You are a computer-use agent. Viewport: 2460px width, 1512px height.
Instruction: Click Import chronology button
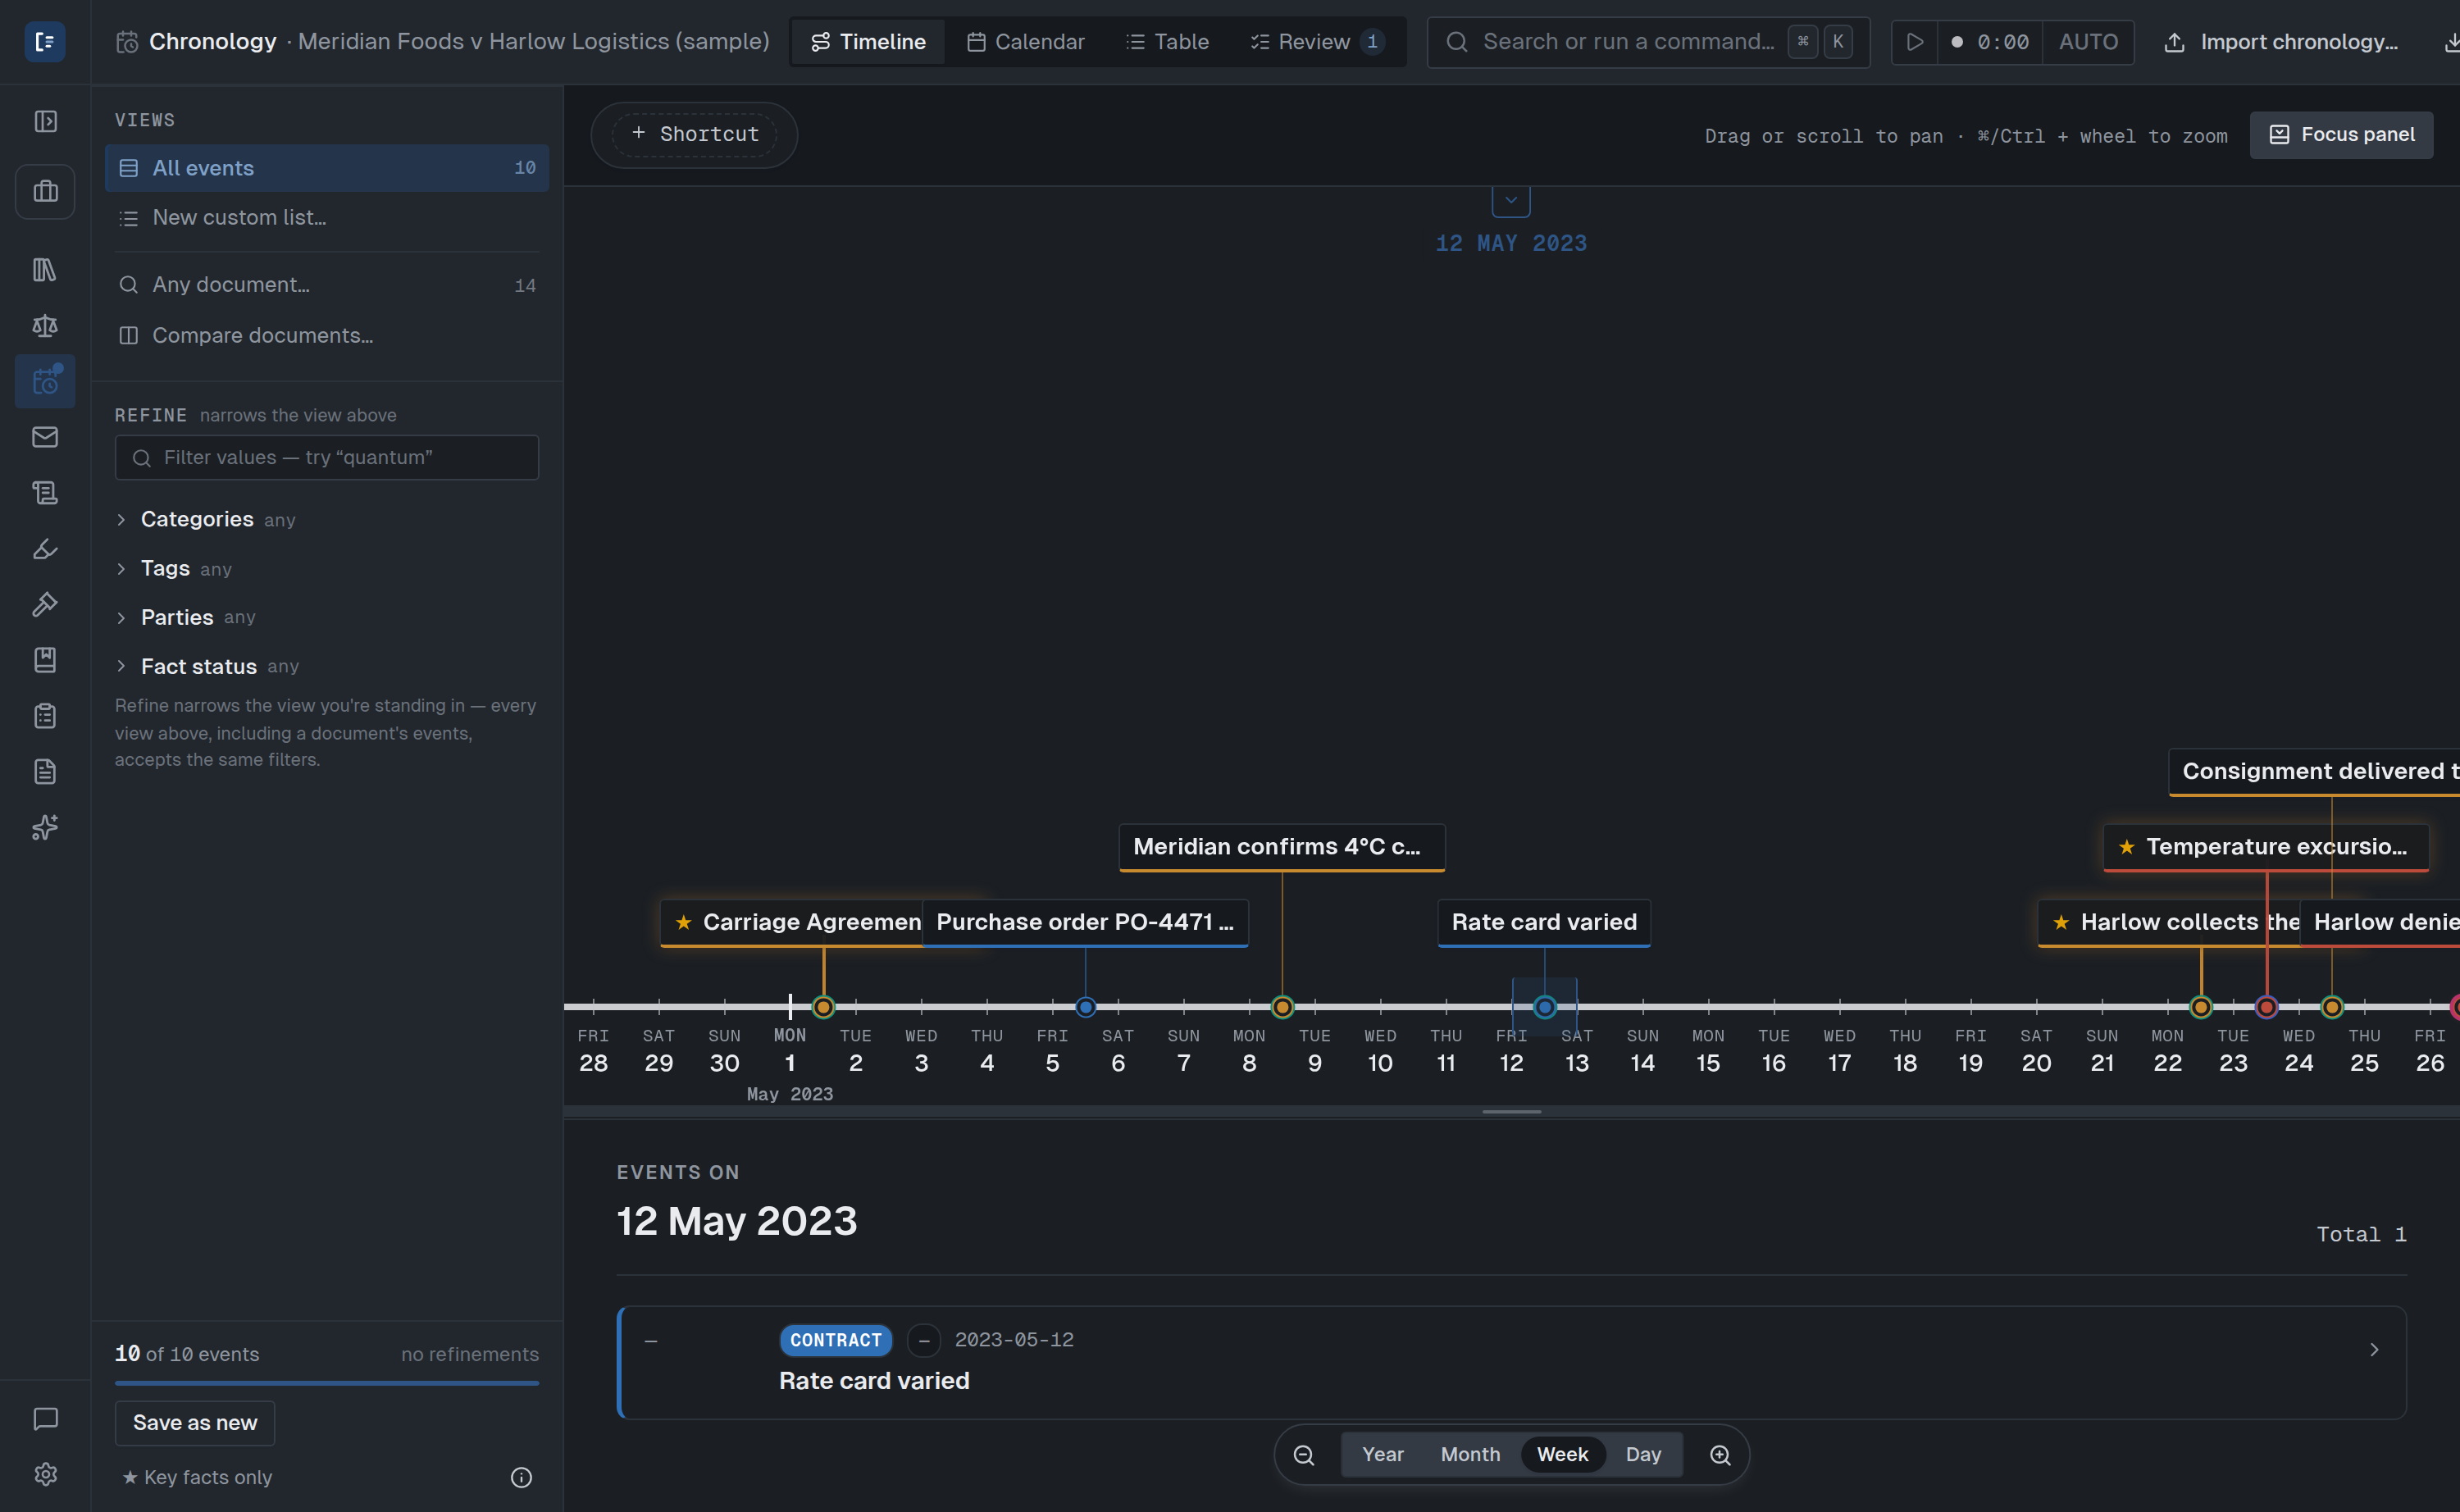(x=2281, y=42)
